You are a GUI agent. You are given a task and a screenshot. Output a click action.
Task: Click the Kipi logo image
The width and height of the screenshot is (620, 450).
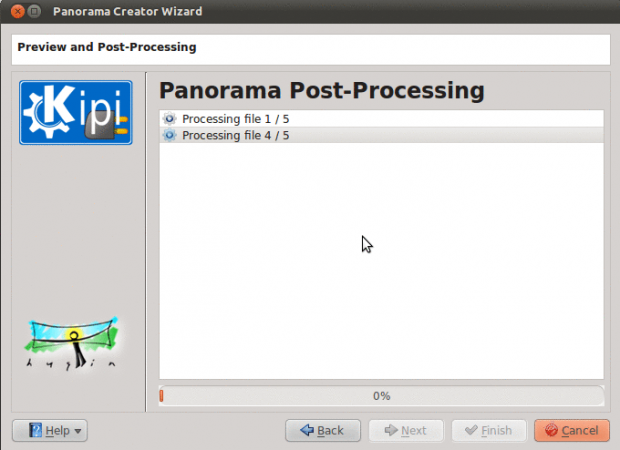pos(76,112)
